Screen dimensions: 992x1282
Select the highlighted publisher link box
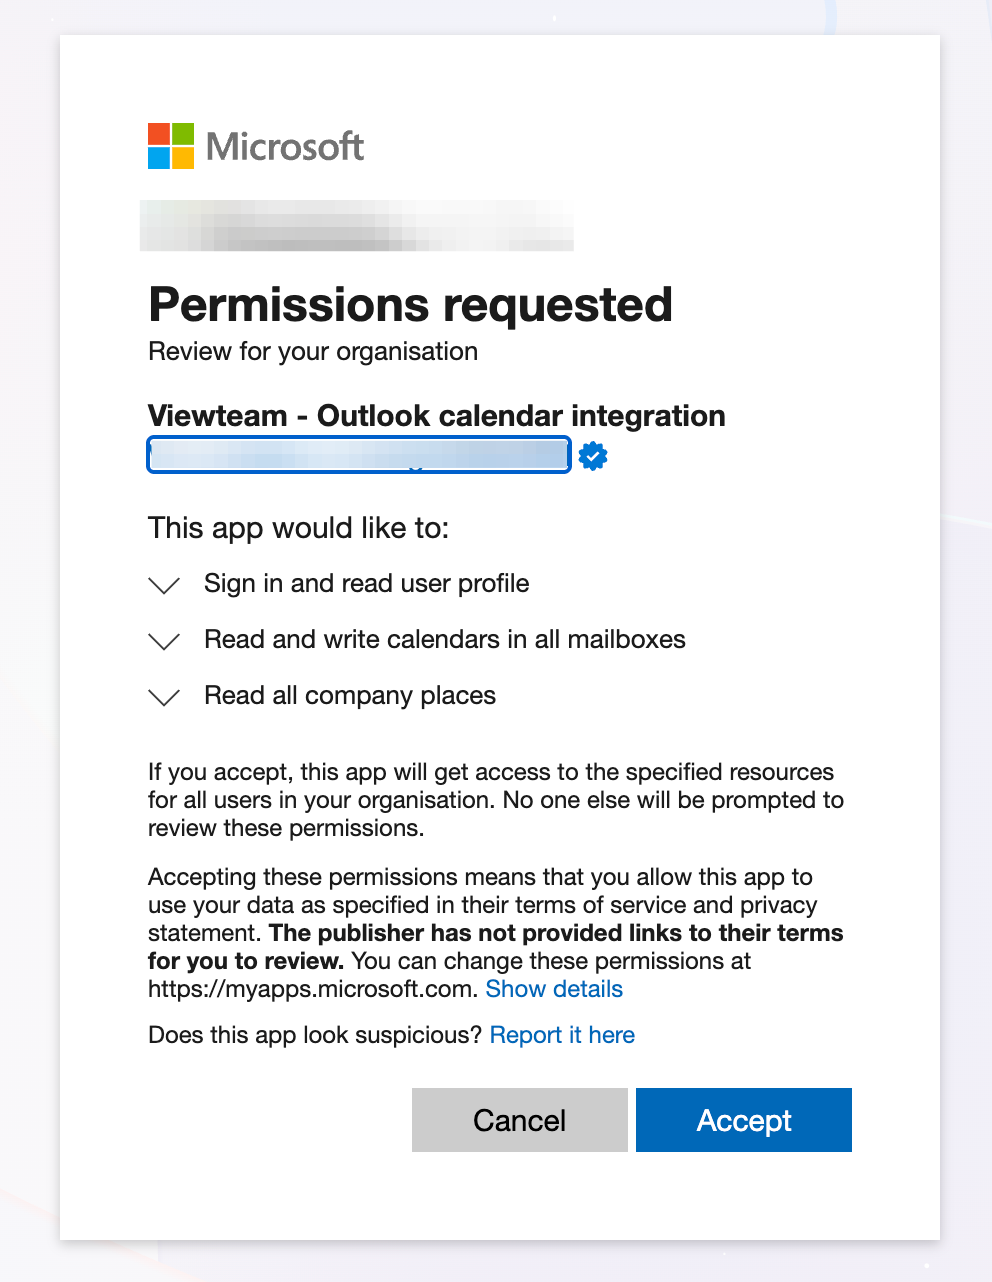(x=359, y=455)
